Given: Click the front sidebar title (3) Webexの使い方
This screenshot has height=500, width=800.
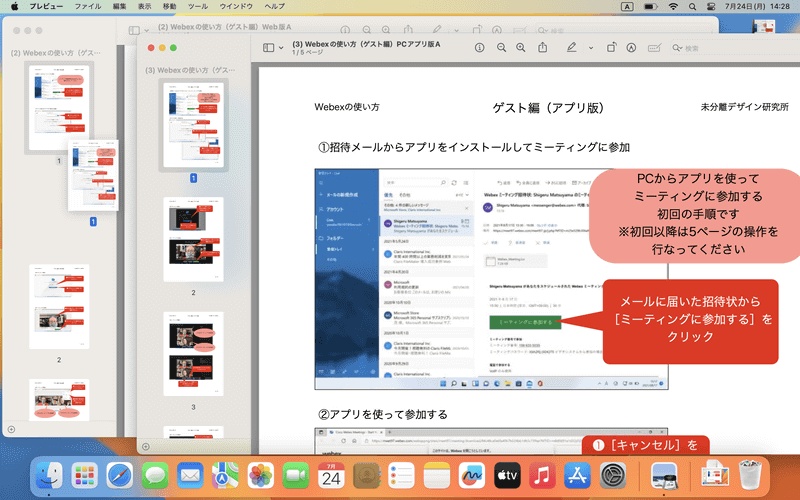Looking at the screenshot, I should pyautogui.click(x=190, y=70).
